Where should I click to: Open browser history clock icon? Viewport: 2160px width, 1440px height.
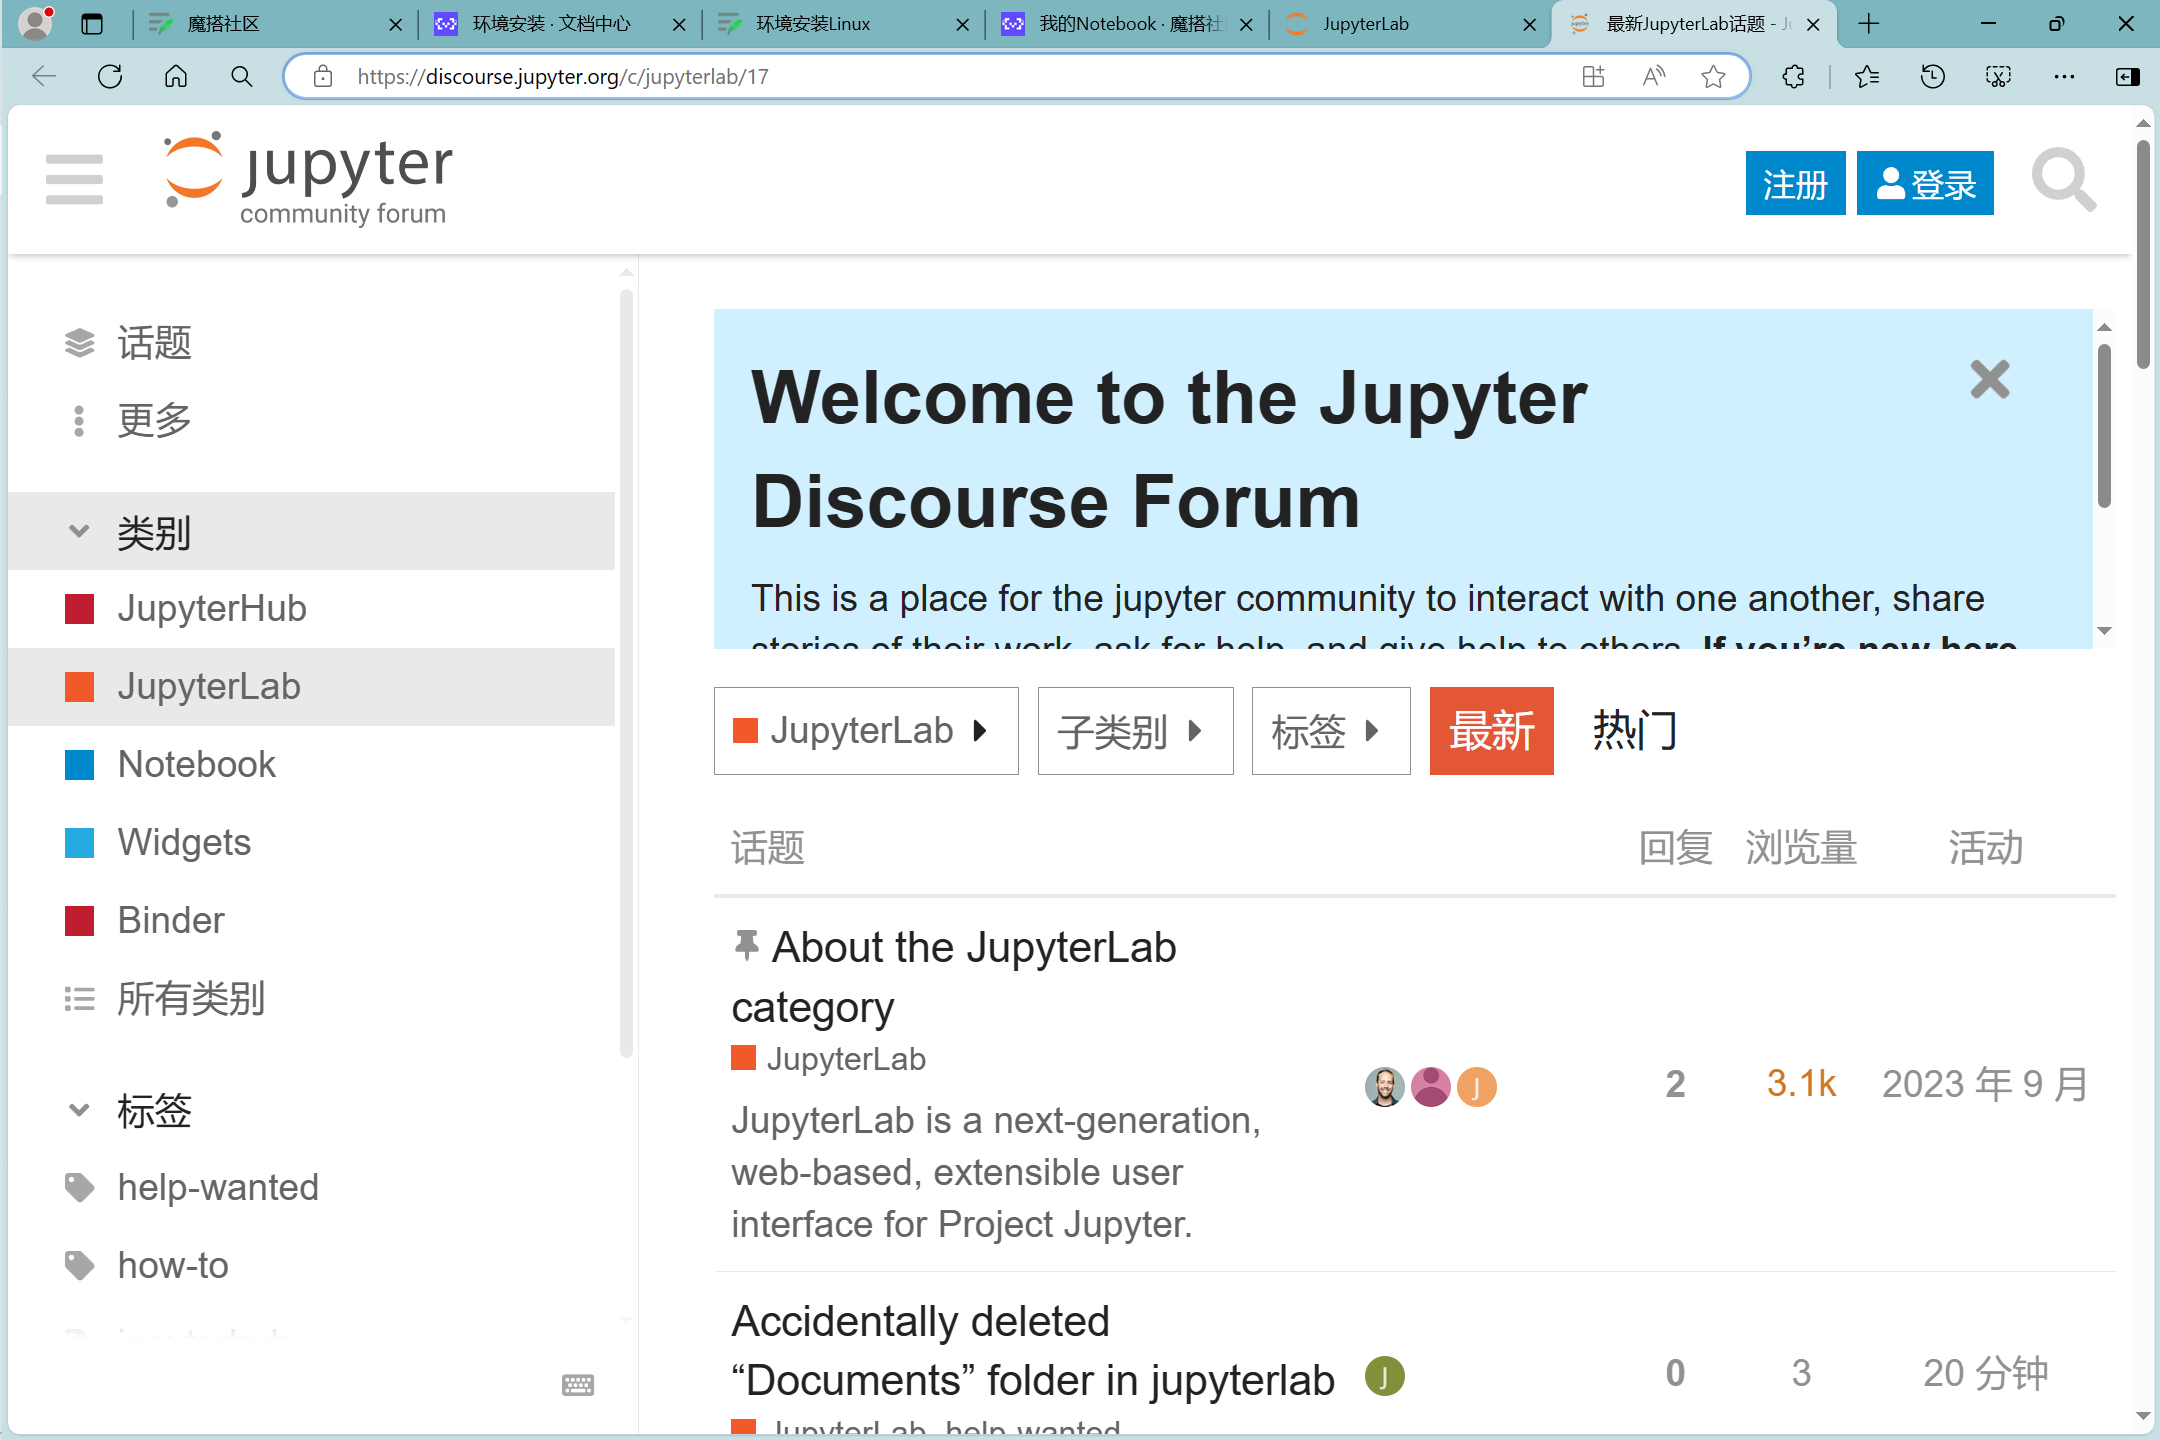[x=1933, y=77]
